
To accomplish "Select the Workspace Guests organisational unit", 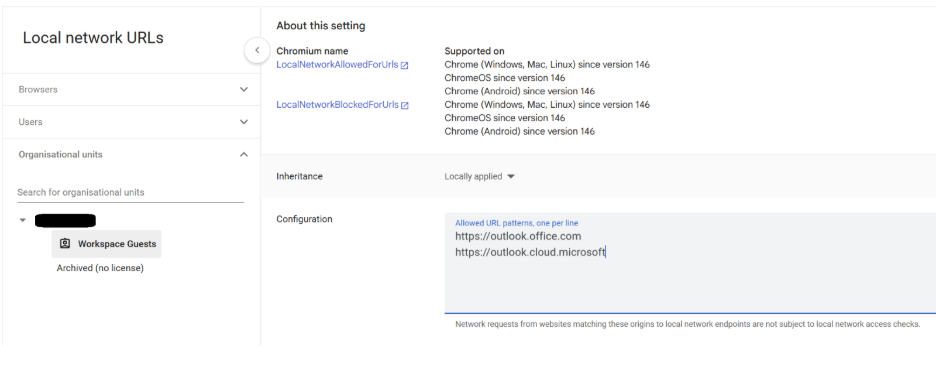I will (x=106, y=244).
